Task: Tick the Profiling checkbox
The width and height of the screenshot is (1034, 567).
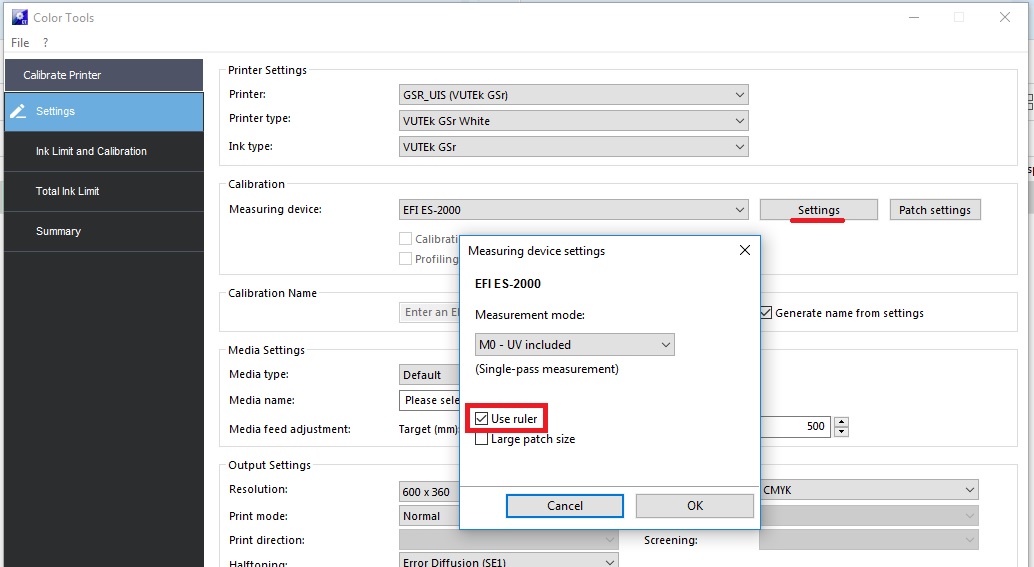Action: (x=406, y=258)
